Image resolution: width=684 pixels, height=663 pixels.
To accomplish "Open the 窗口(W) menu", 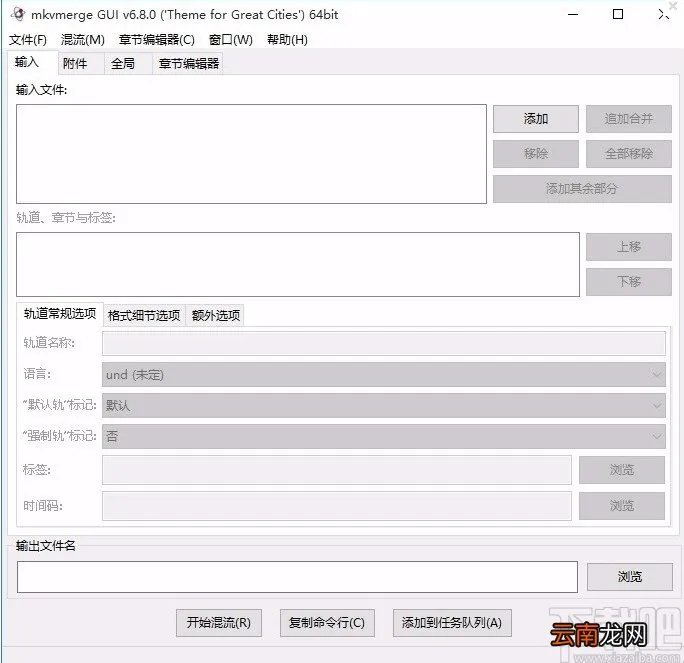I will [x=230, y=40].
